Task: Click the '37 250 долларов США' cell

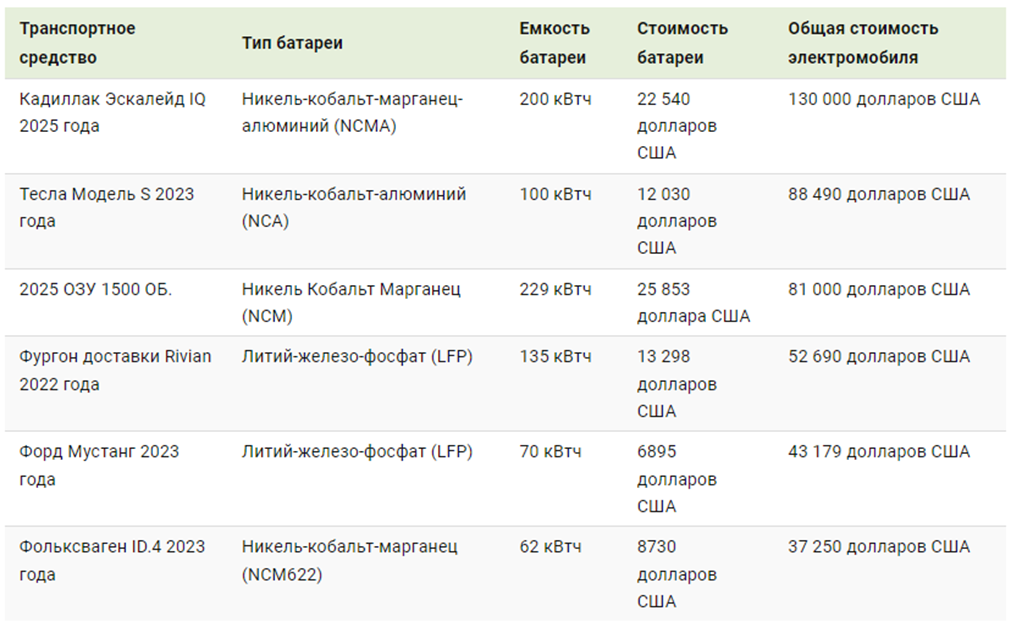Action: [x=878, y=547]
